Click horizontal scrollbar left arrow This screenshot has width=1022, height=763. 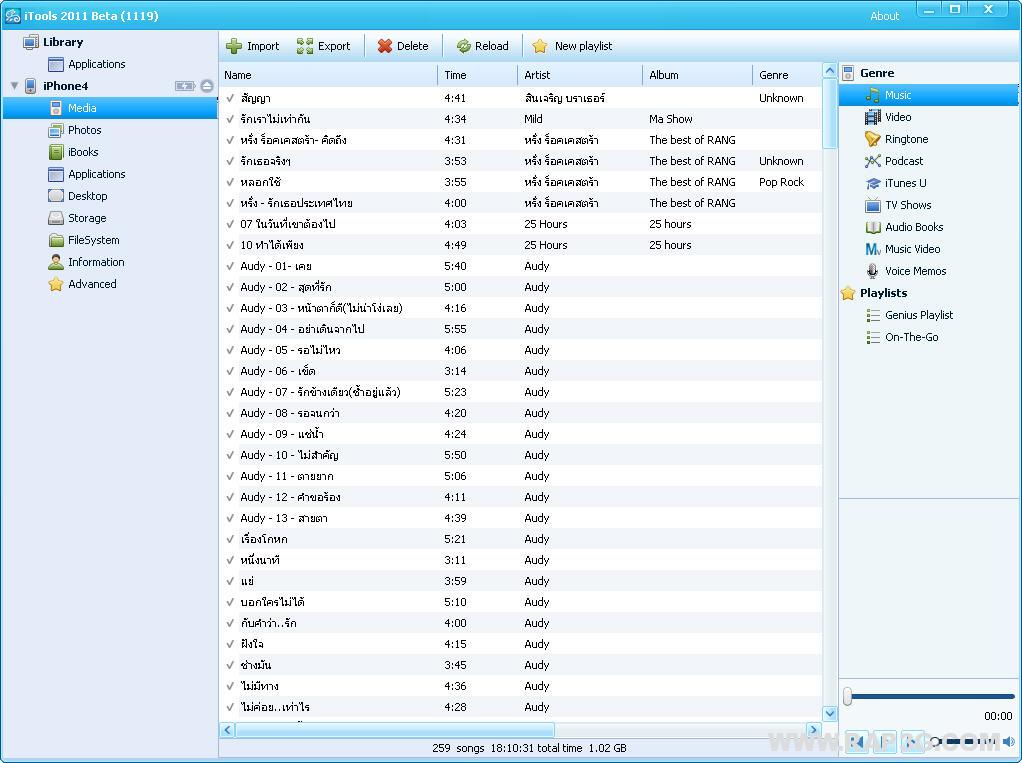tap(227, 730)
